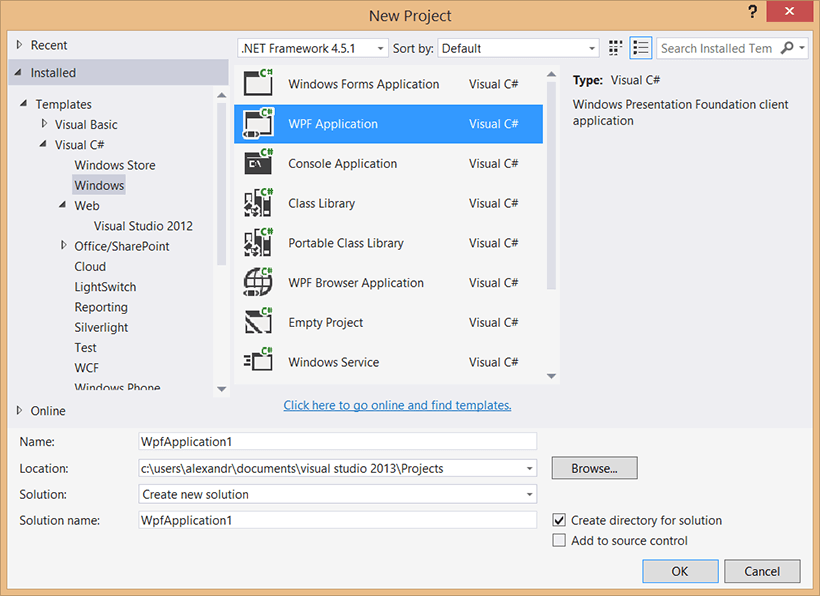This screenshot has height=596, width=820.
Task: Select Windows Store in the template tree
Action: (115, 165)
